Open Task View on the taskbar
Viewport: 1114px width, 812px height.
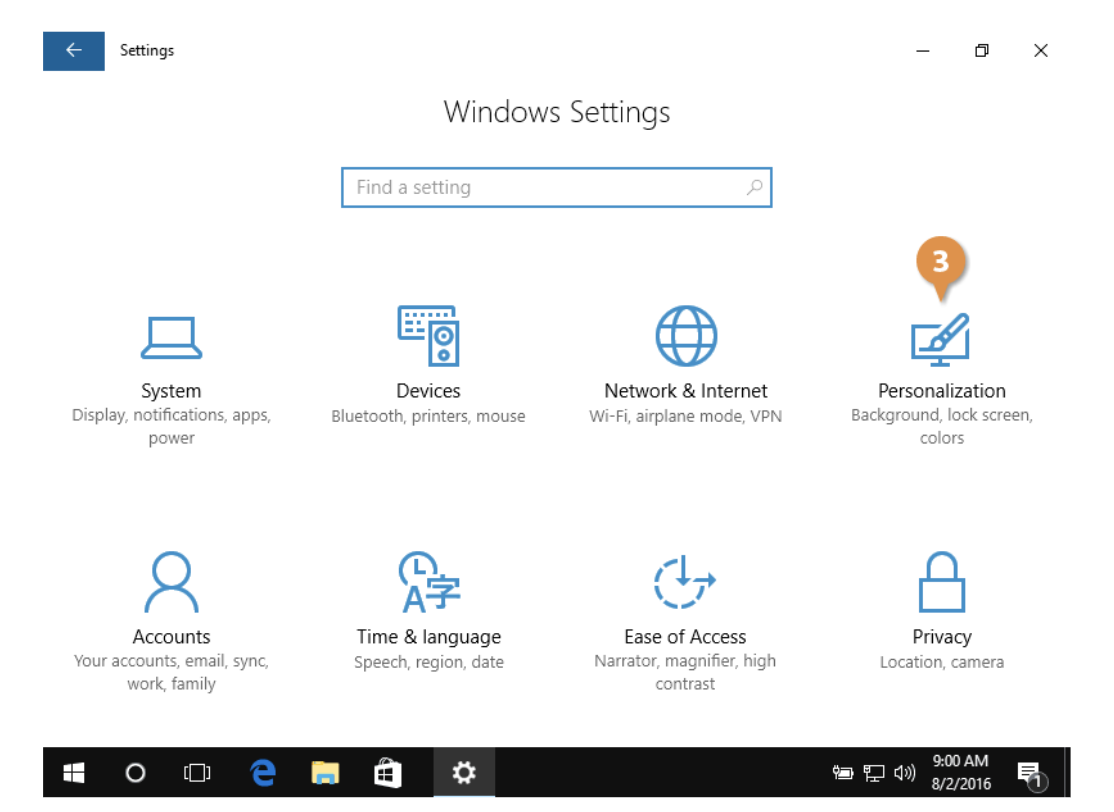197,773
